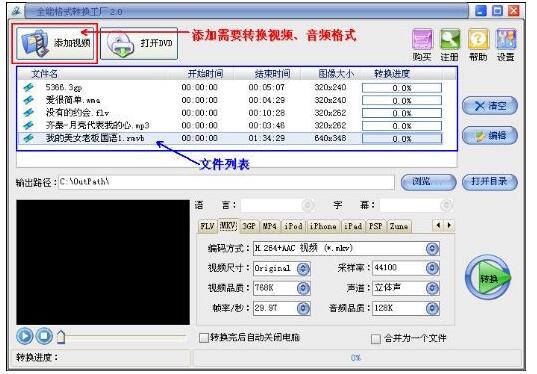Open the 视频尺寸 video size dropdown
The height and width of the screenshot is (374, 537).
tap(303, 269)
